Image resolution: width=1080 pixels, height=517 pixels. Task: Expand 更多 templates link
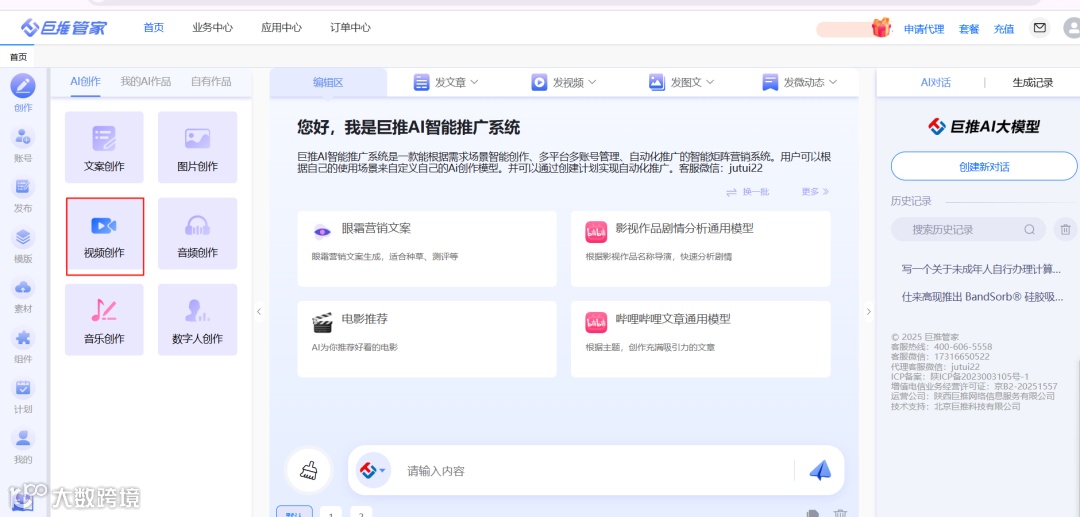[x=815, y=191]
